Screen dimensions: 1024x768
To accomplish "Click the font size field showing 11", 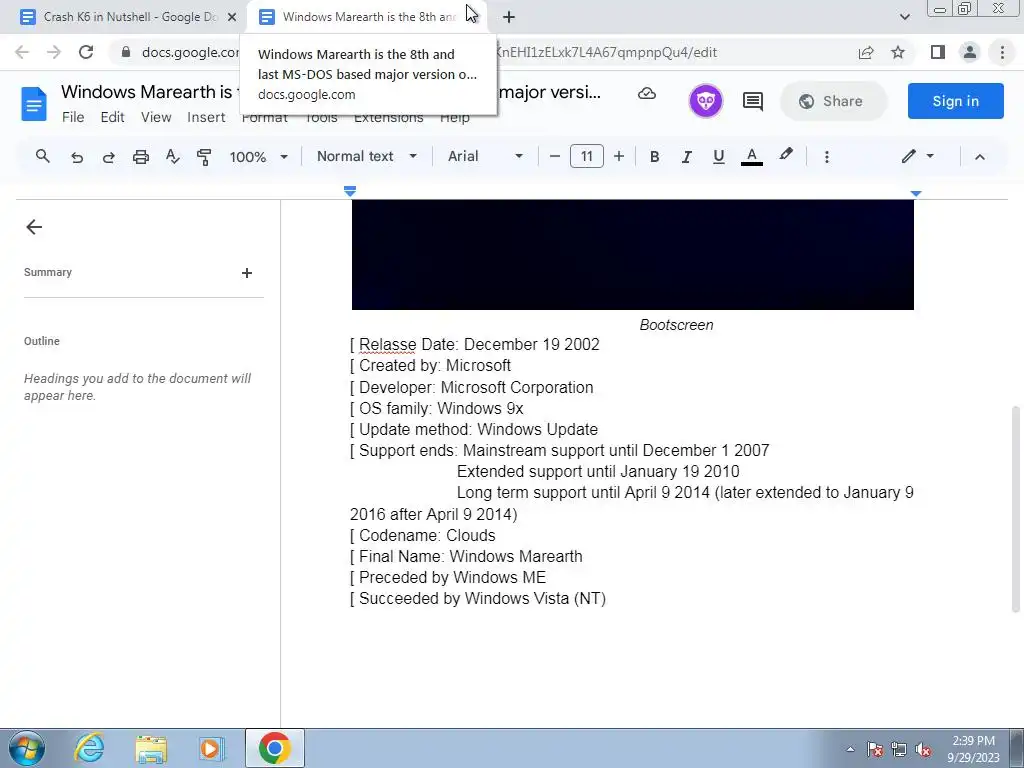I will tap(586, 156).
